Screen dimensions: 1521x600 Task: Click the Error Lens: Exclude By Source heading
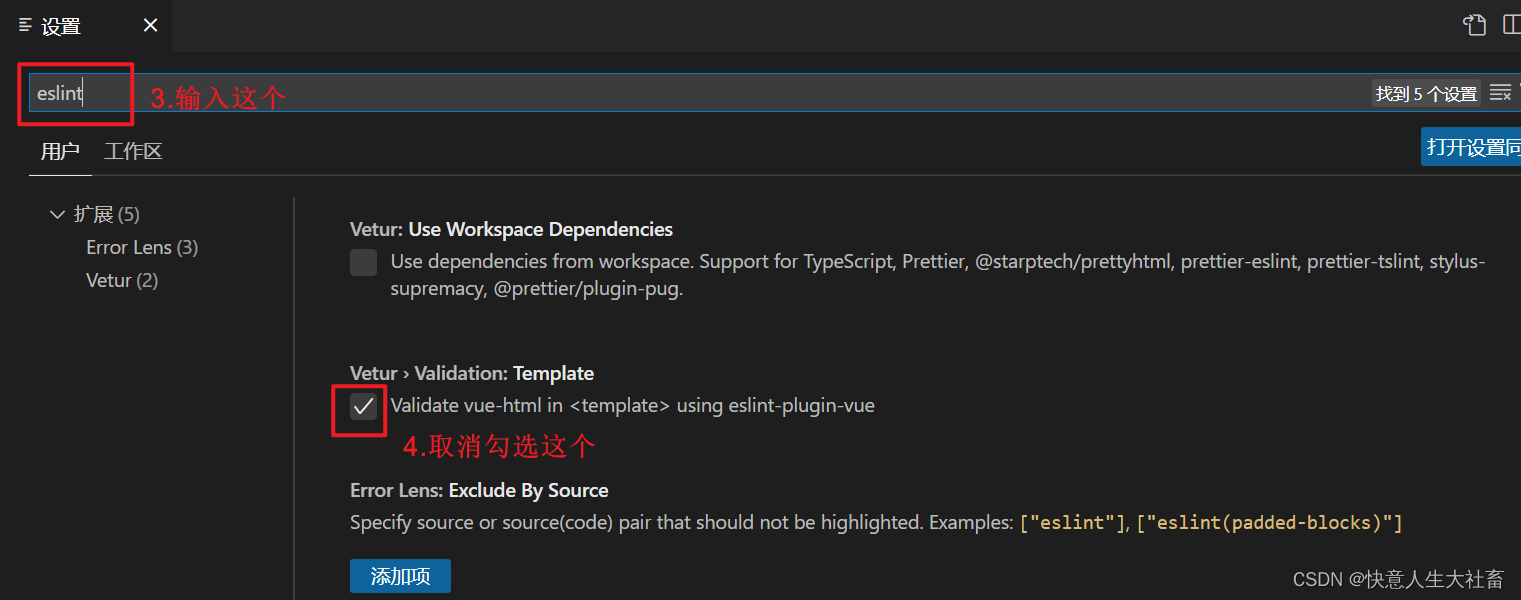click(x=480, y=490)
